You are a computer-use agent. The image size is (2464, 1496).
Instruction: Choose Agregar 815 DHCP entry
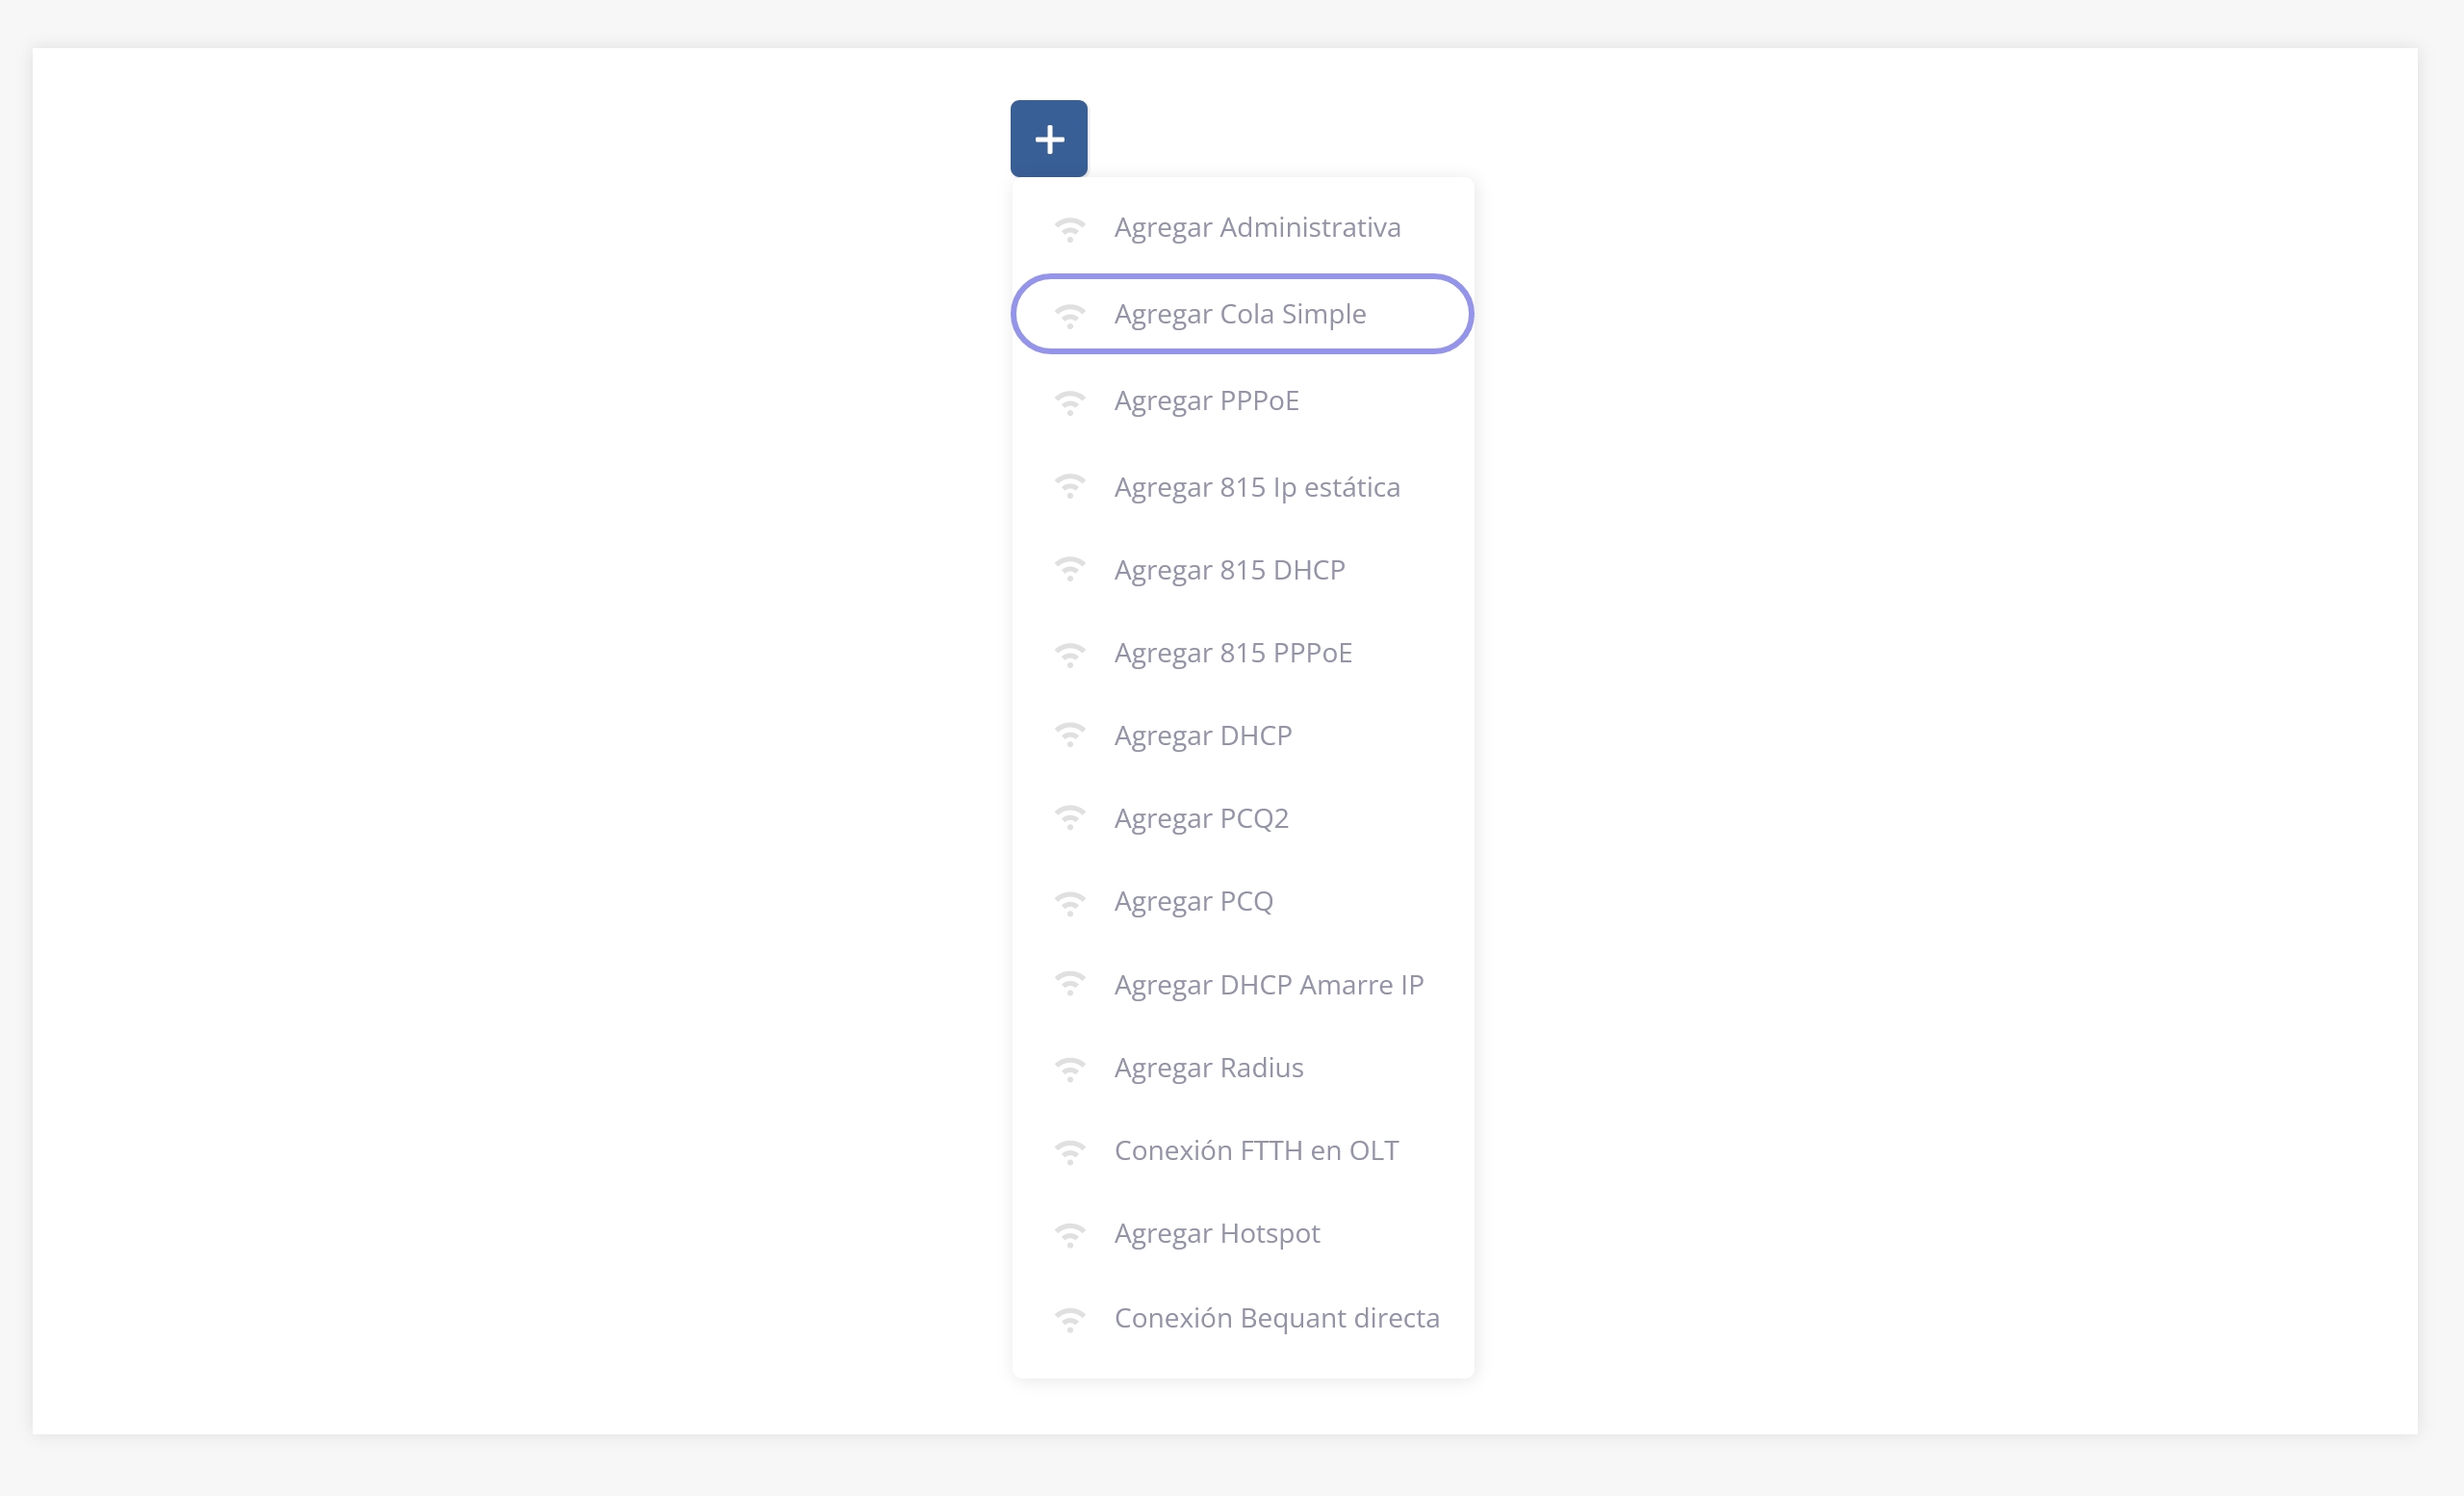click(x=1229, y=570)
